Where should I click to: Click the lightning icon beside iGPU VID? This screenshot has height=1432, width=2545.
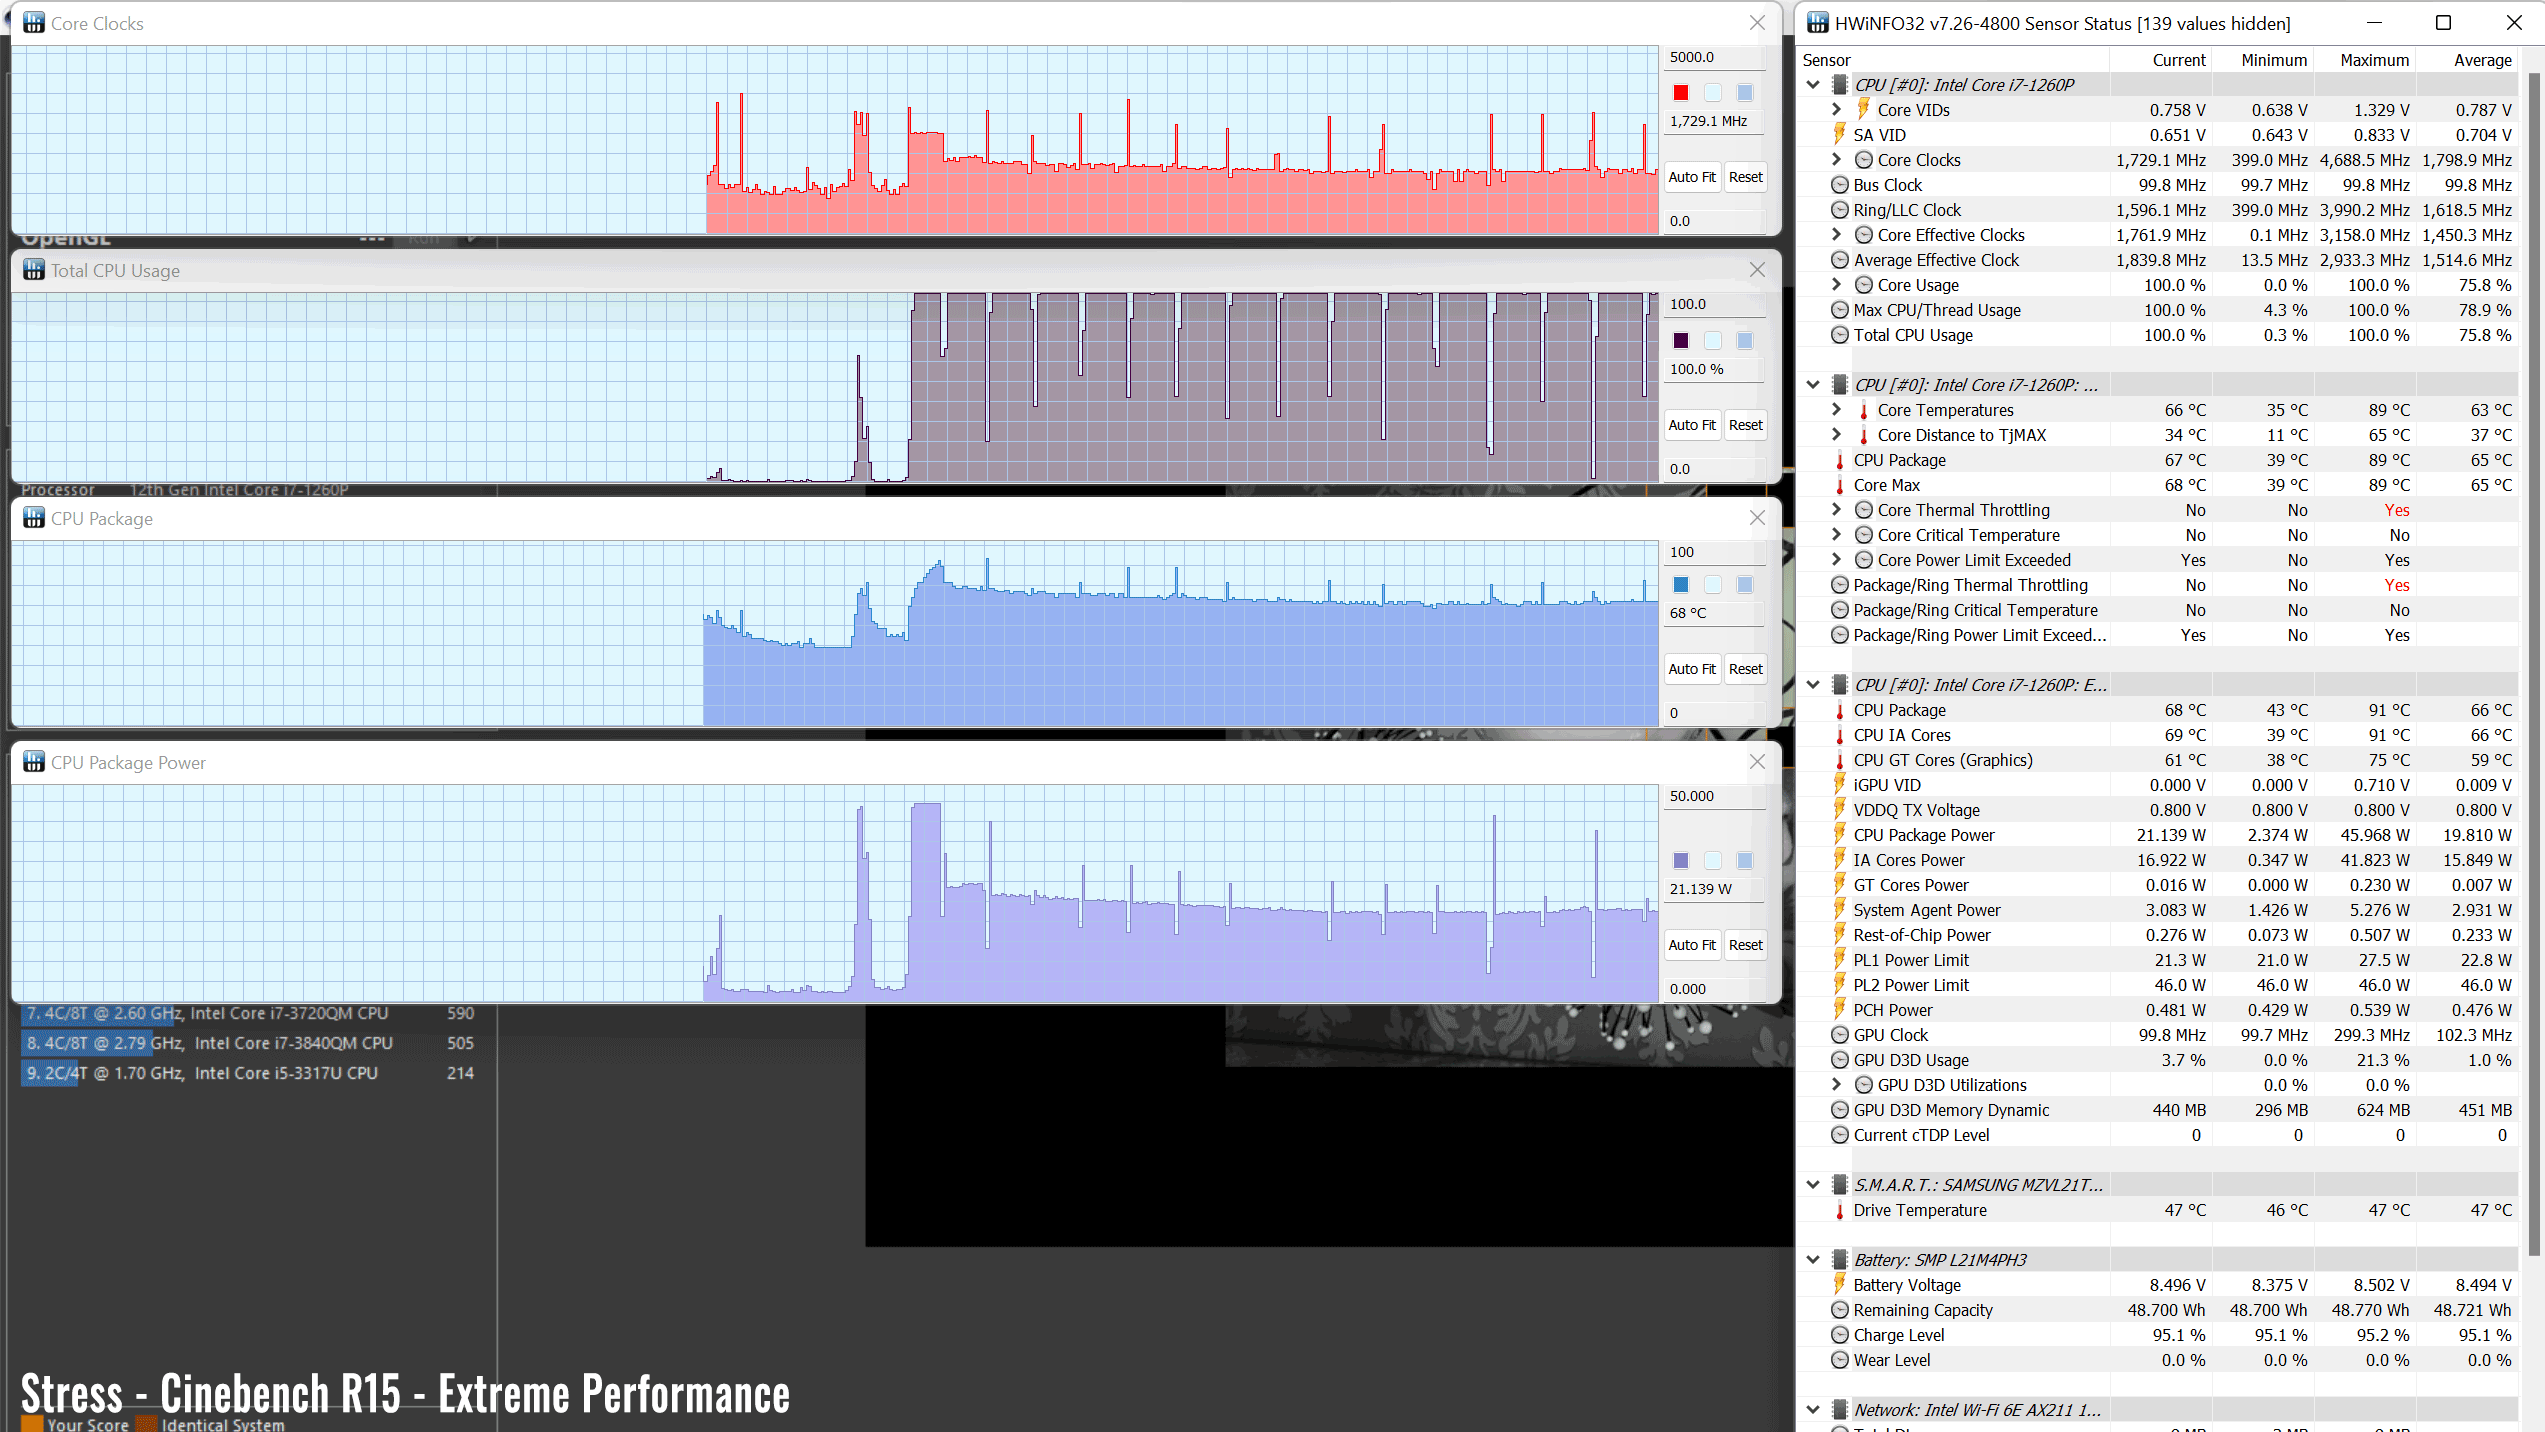pyautogui.click(x=1839, y=784)
